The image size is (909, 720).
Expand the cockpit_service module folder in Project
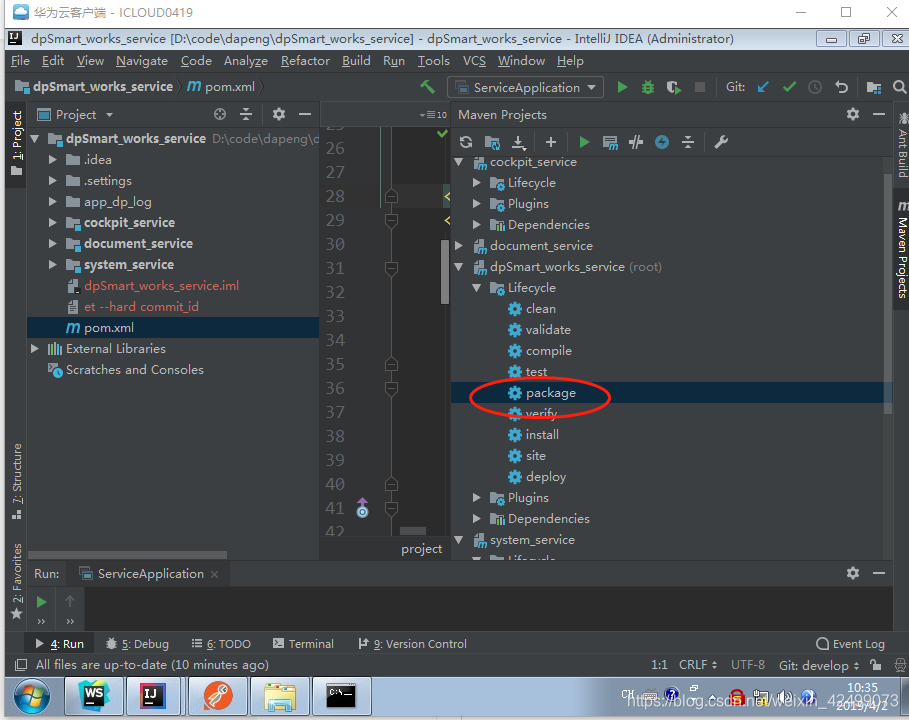click(53, 223)
